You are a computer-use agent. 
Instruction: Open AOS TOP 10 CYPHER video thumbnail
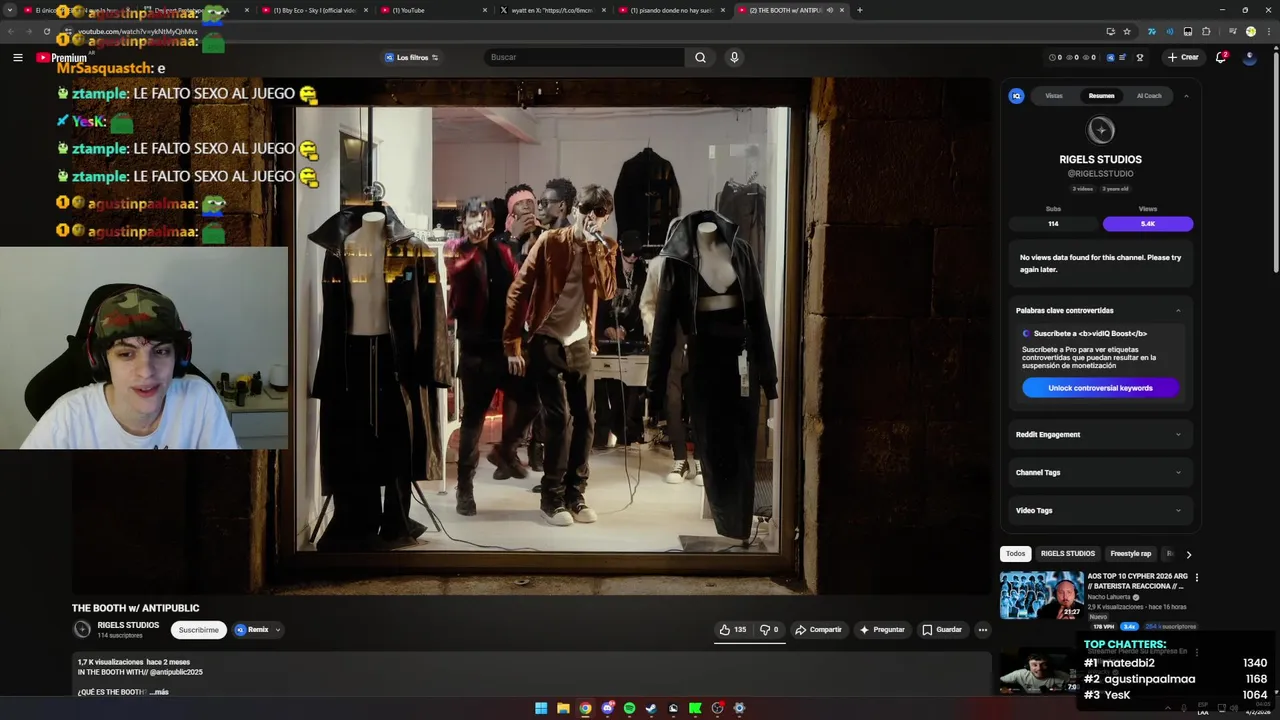[x=1041, y=595]
